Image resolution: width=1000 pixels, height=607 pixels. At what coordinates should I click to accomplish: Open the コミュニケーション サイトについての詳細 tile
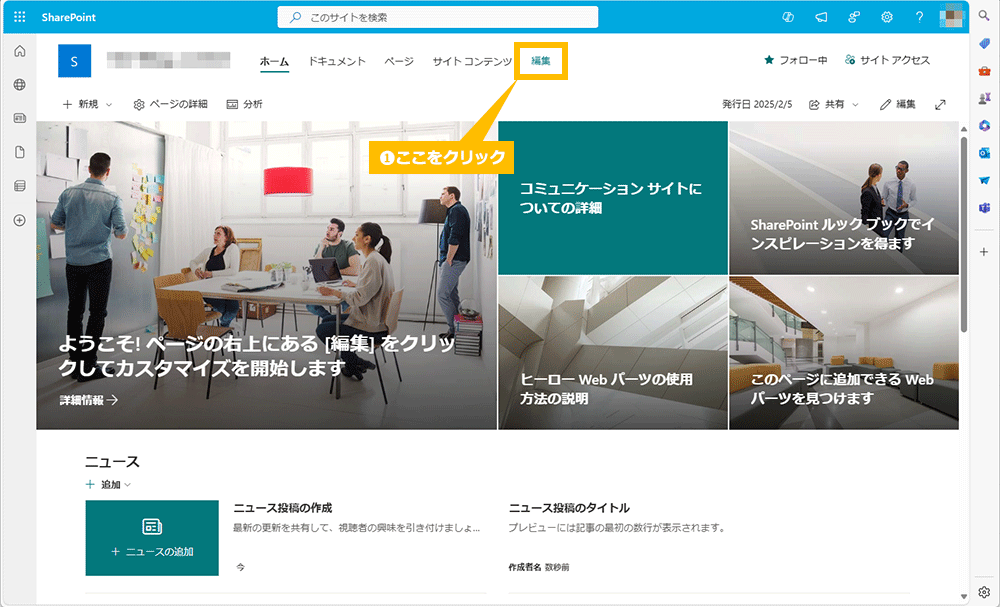613,198
